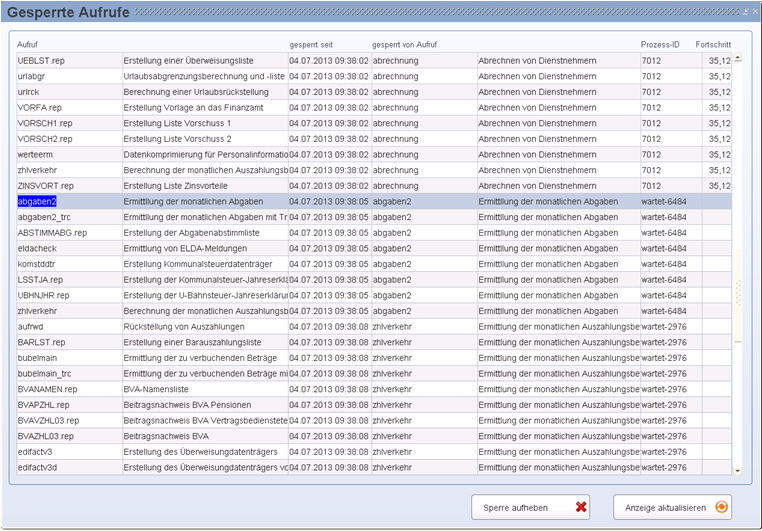Screen dimensions: 762x531
Task: Select the aufrwd row
Action: pos(374,326)
